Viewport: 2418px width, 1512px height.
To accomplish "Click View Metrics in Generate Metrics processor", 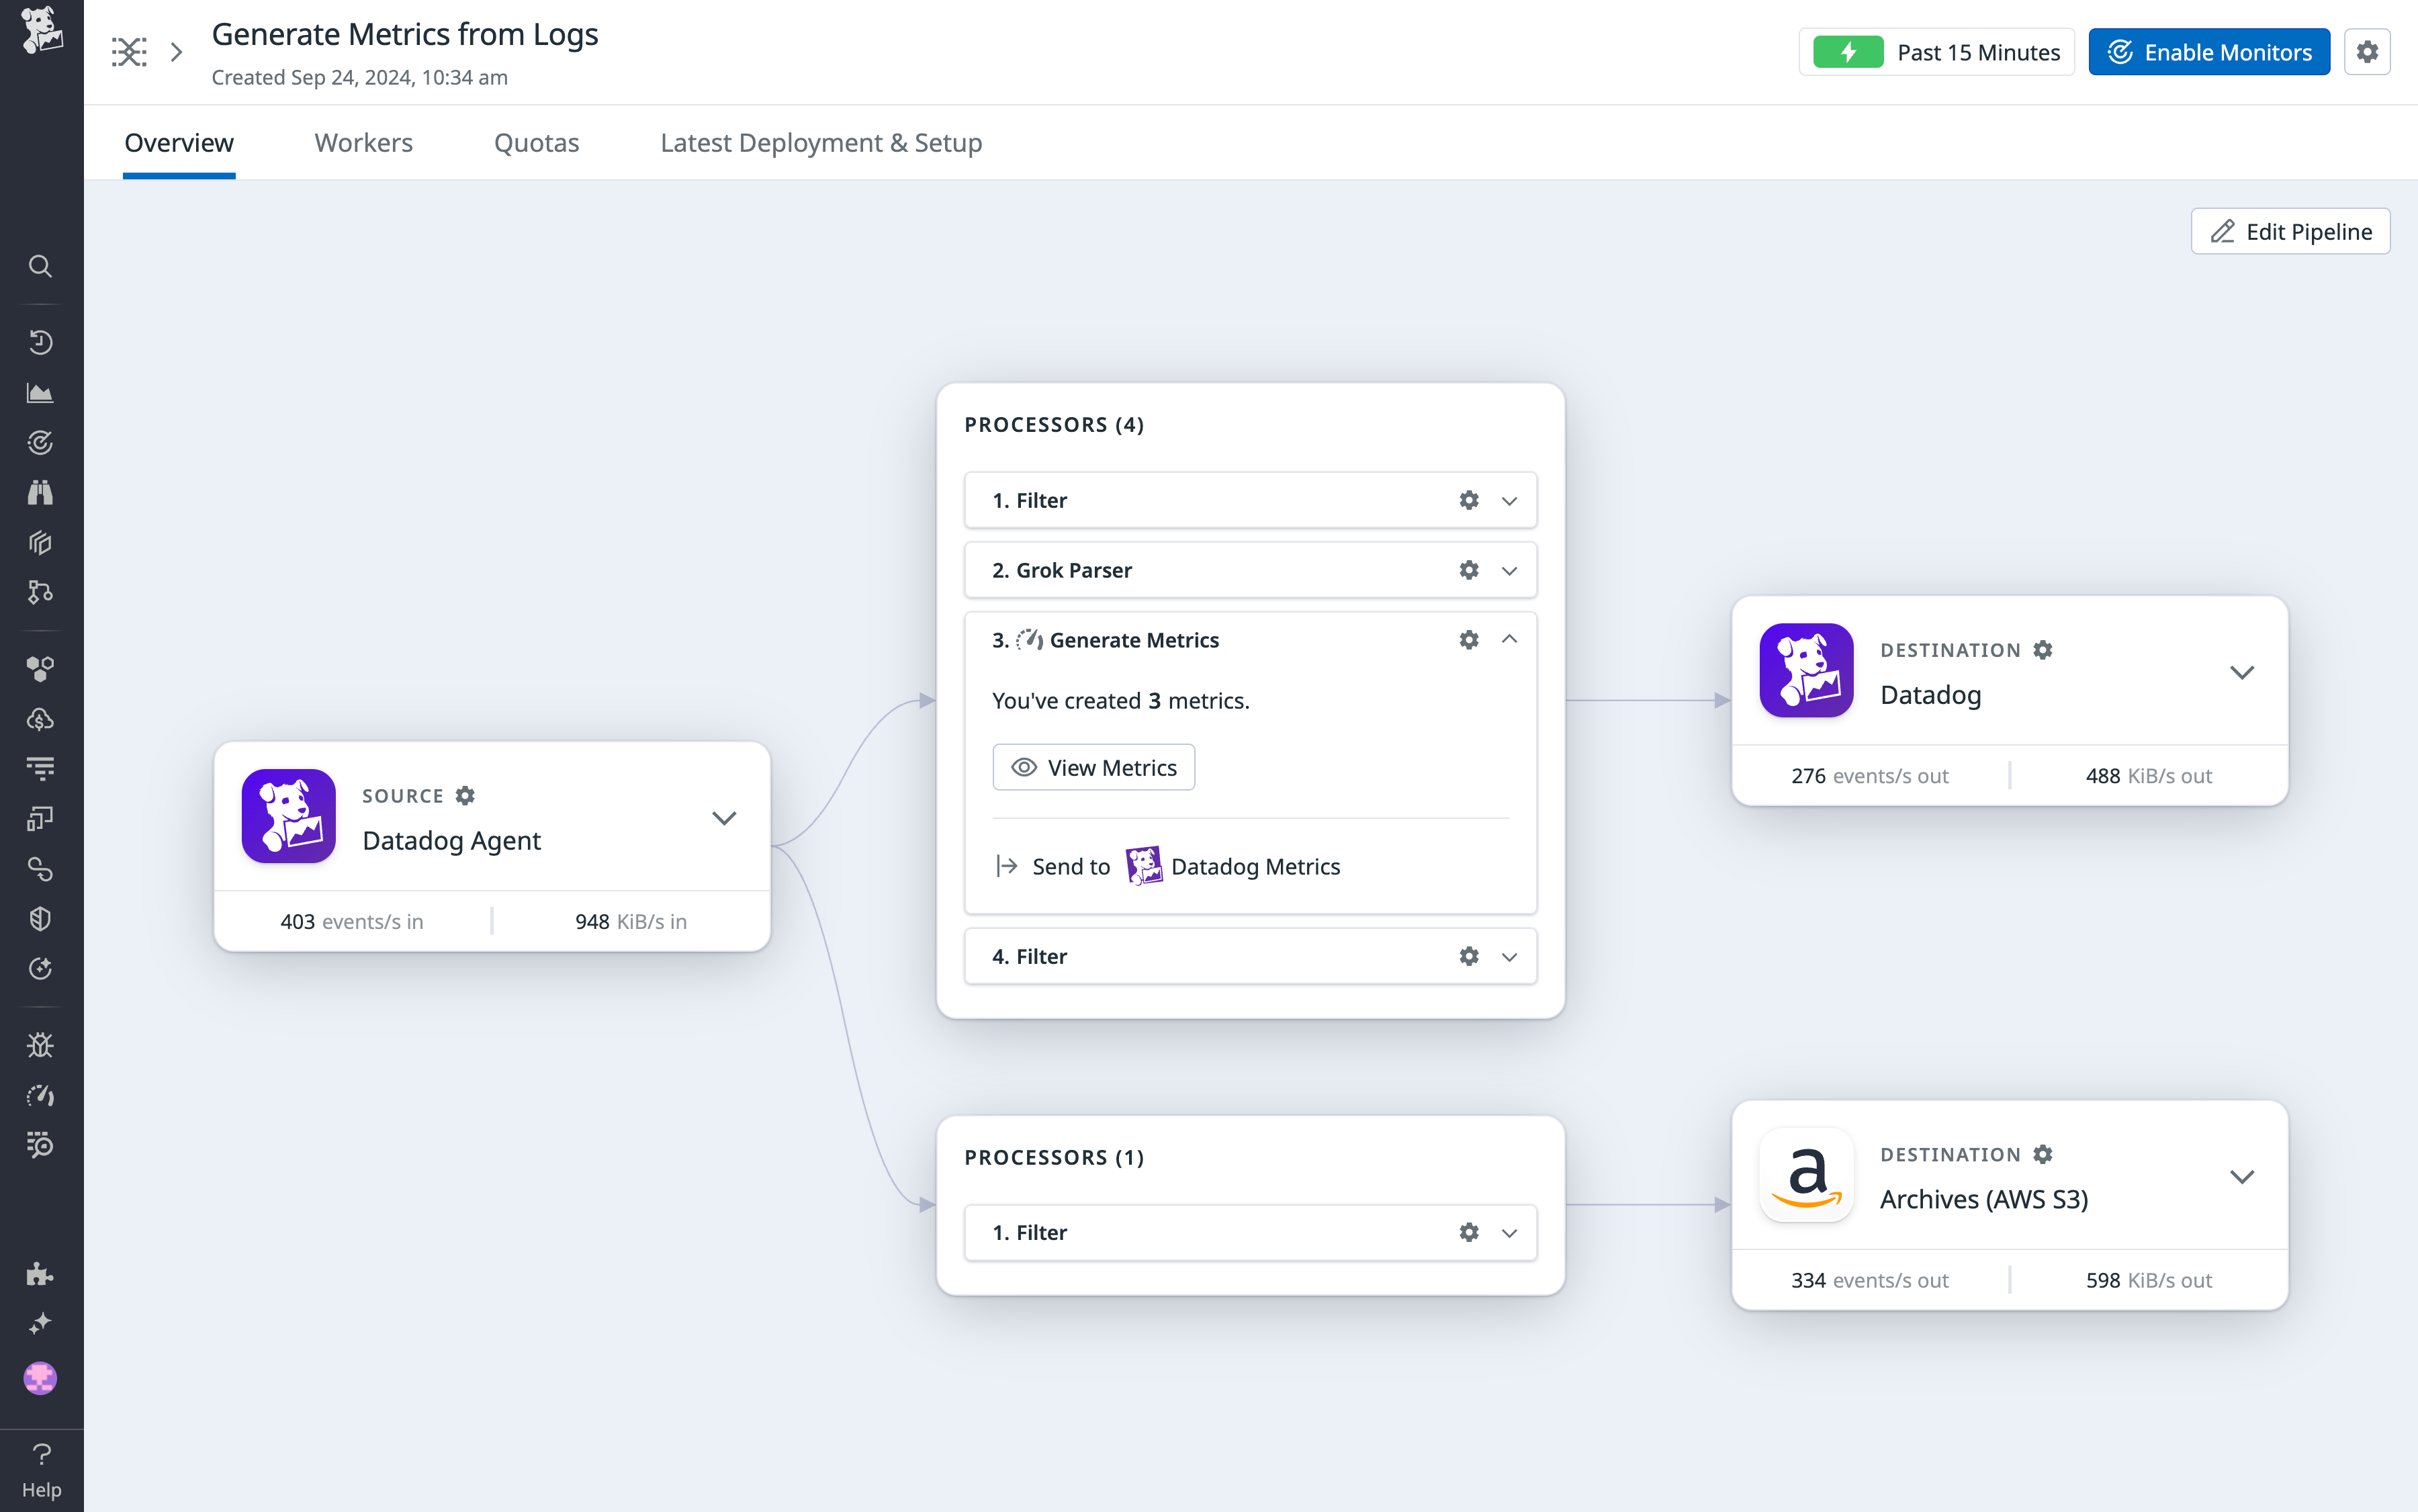I will tap(1093, 766).
